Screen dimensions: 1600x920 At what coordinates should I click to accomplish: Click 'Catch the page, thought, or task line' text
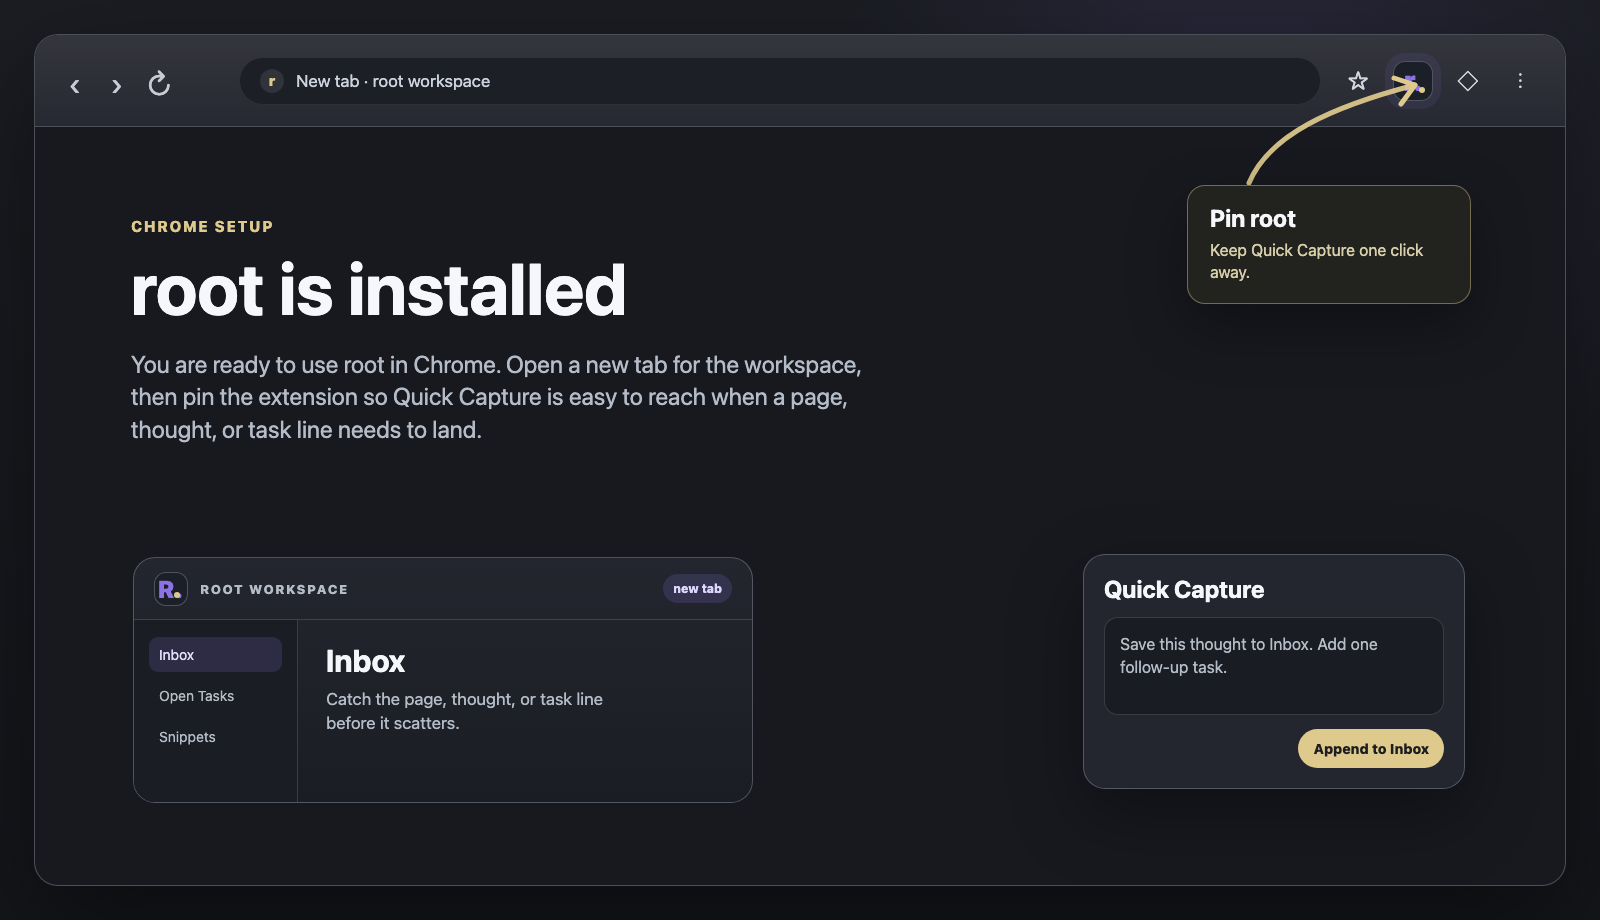click(x=464, y=699)
